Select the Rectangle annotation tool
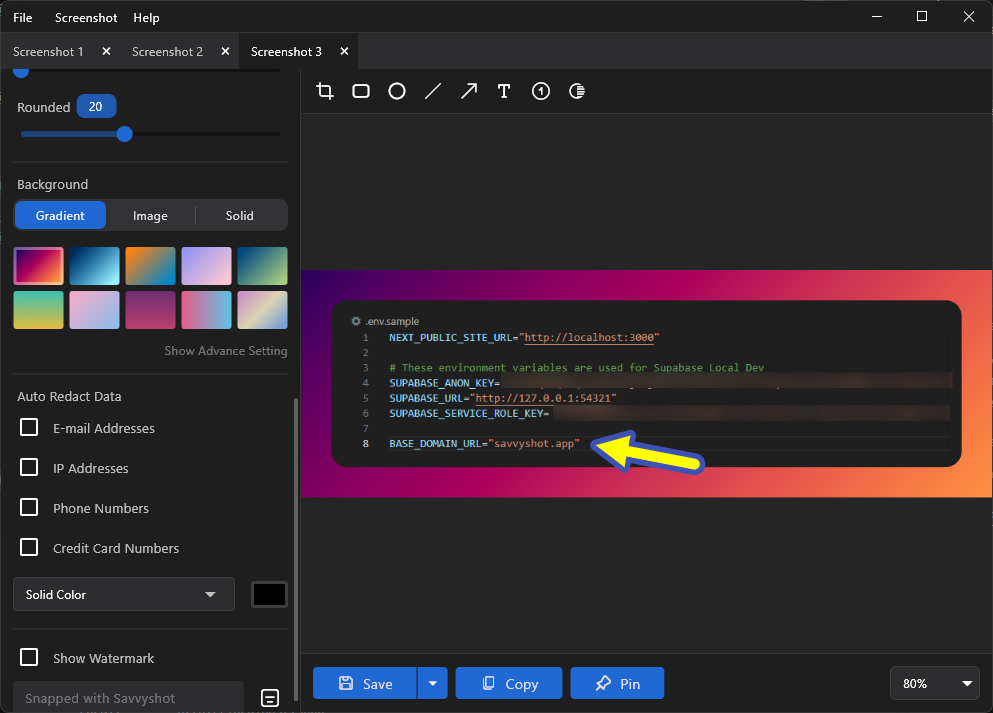This screenshot has height=713, width=993. [360, 90]
